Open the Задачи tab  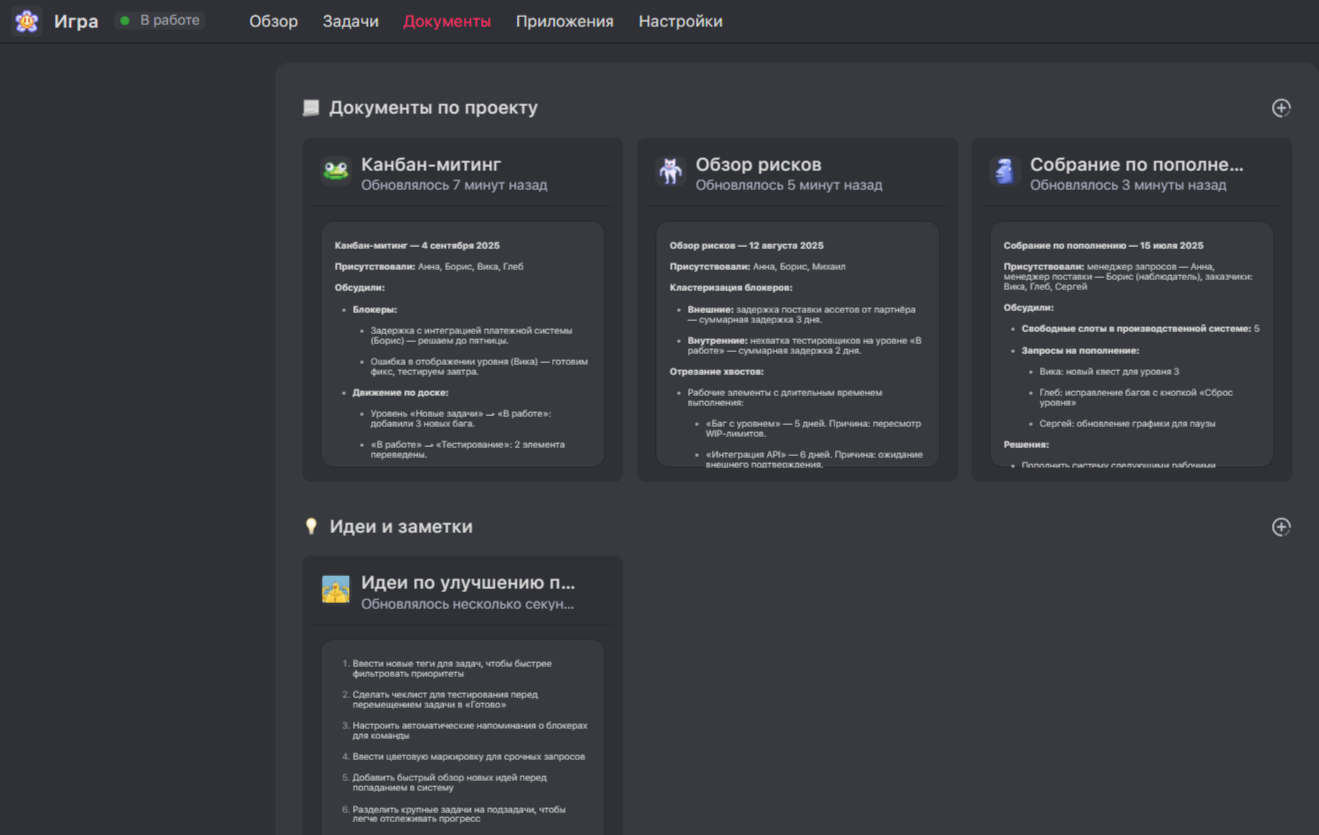pyautogui.click(x=350, y=21)
